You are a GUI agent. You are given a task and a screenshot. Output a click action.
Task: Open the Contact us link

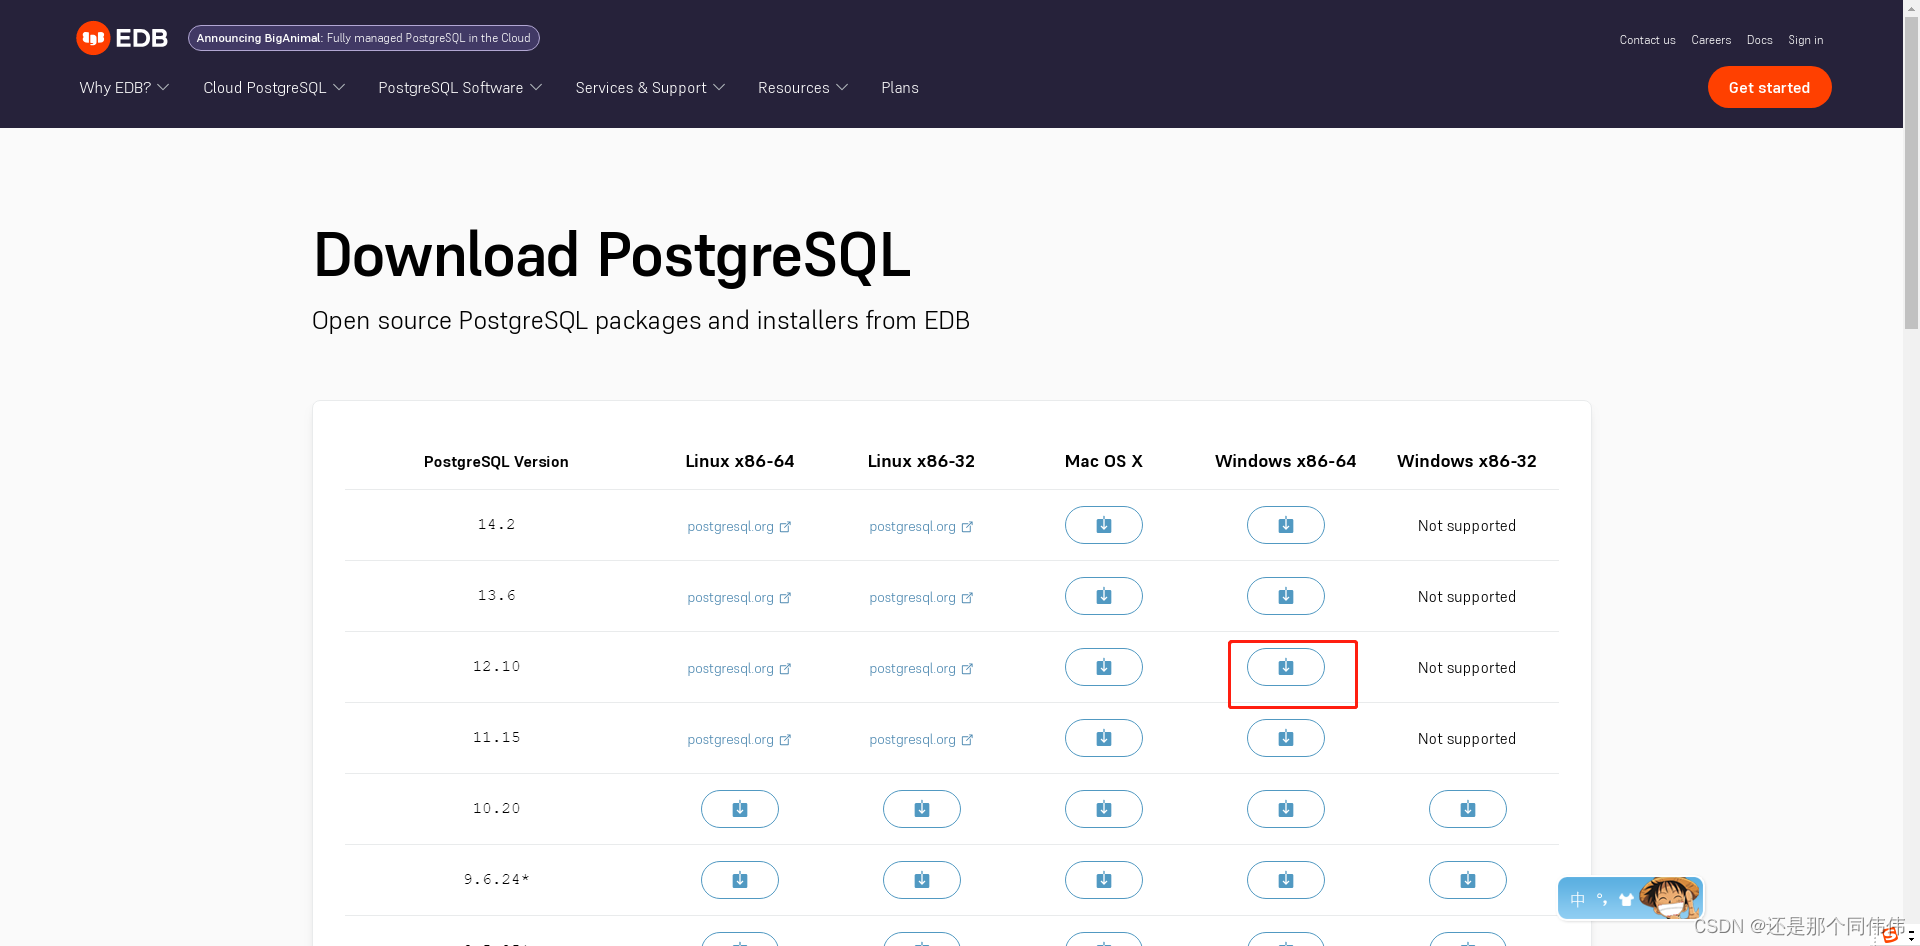click(x=1647, y=40)
